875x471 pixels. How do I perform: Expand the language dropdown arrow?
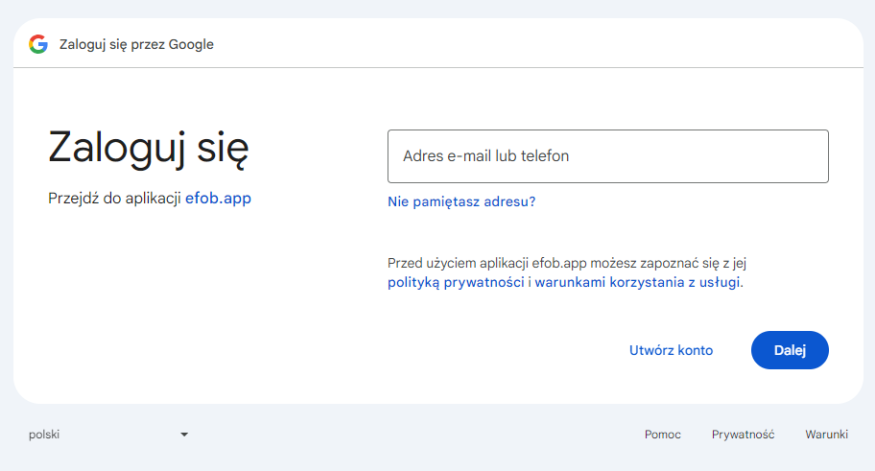pyautogui.click(x=184, y=434)
